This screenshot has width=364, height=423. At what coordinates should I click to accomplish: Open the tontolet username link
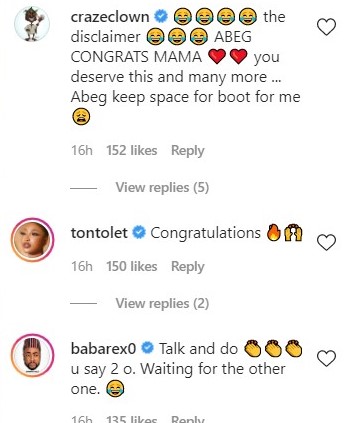click(99, 233)
